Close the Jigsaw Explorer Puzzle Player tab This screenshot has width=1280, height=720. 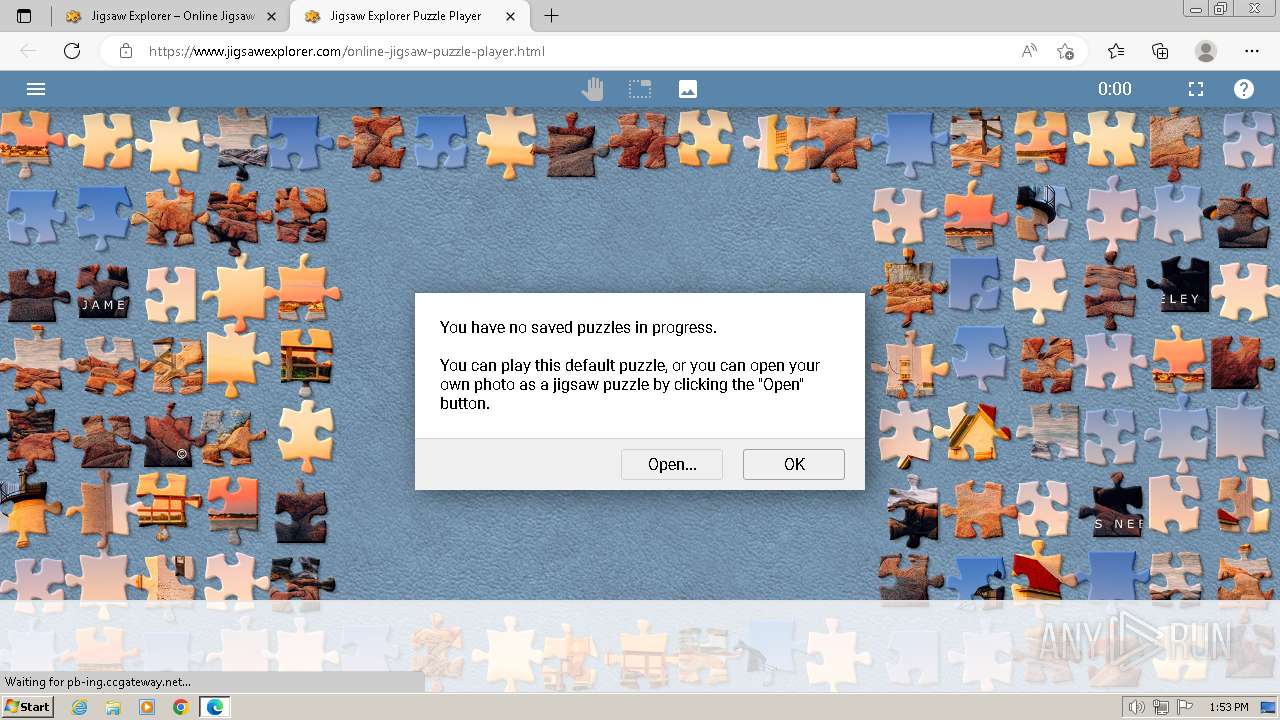tap(512, 16)
